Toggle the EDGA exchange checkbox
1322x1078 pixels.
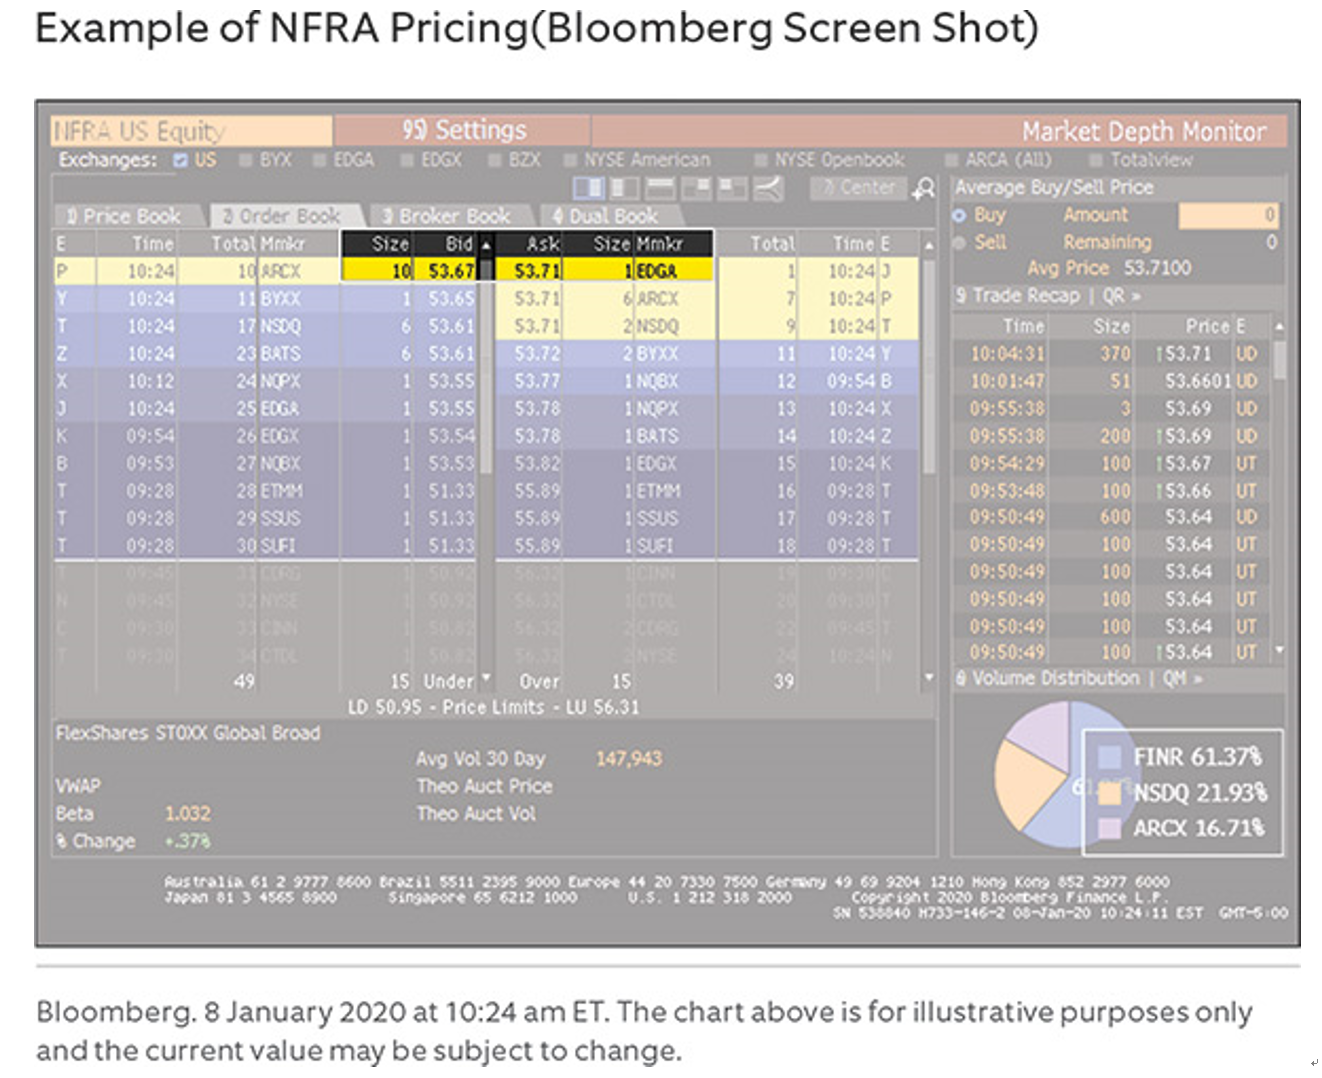point(319,160)
